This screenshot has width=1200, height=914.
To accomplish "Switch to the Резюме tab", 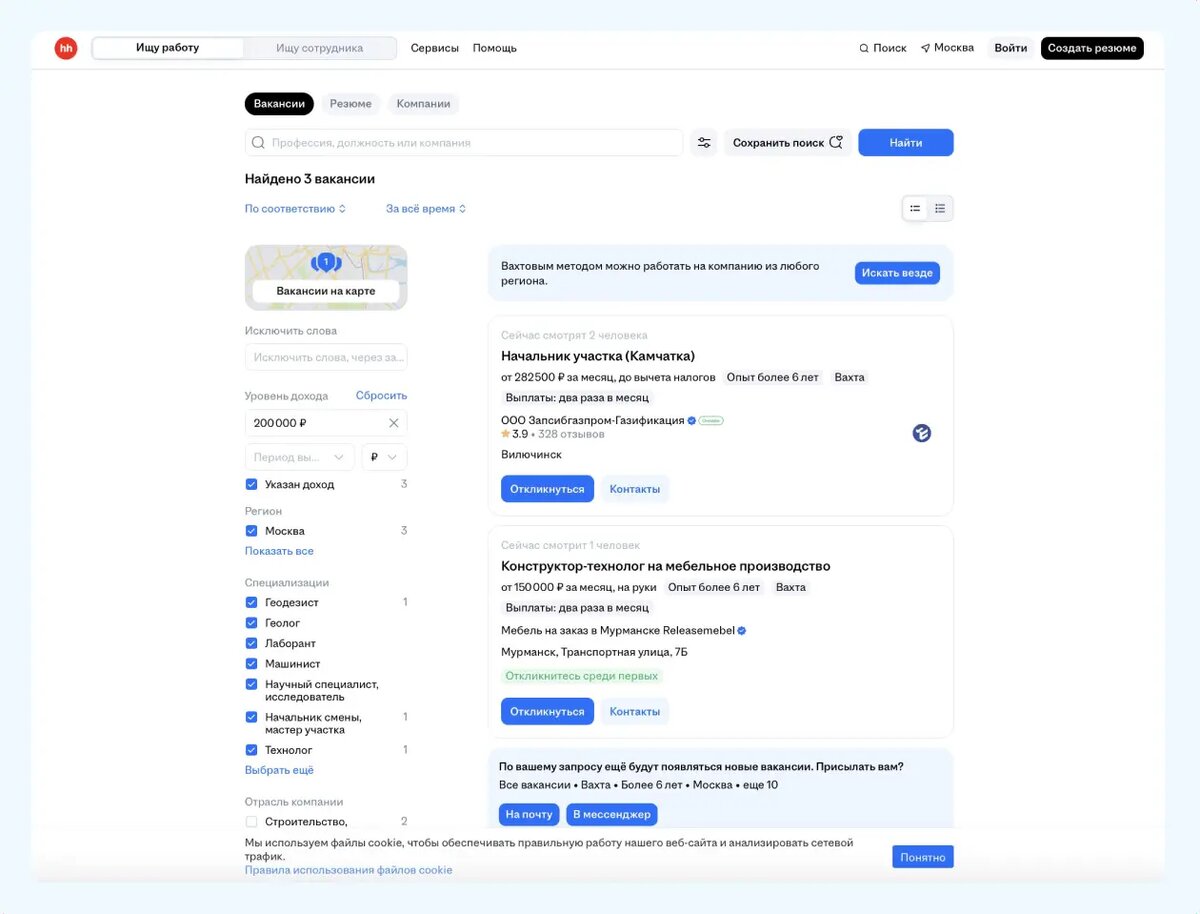I will click(350, 103).
